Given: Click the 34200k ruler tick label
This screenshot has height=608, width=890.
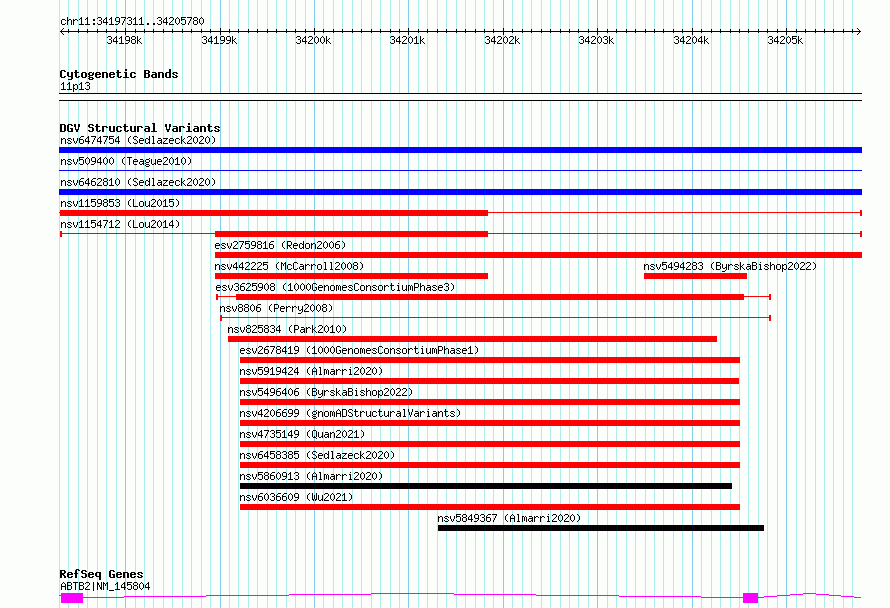Looking at the screenshot, I should click(x=313, y=40).
